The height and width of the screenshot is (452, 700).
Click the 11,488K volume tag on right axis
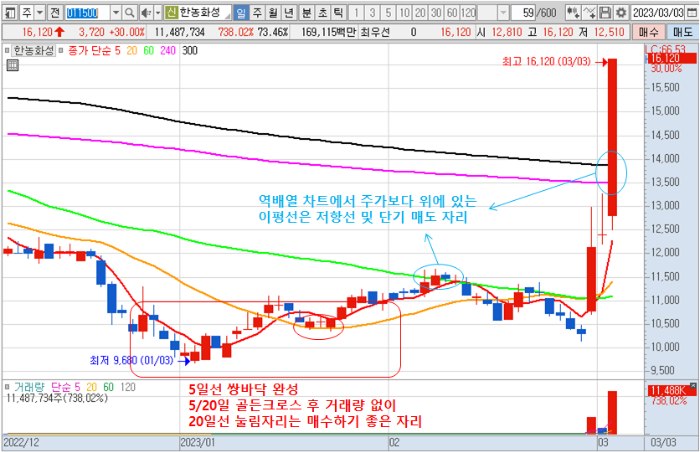pyautogui.click(x=668, y=391)
